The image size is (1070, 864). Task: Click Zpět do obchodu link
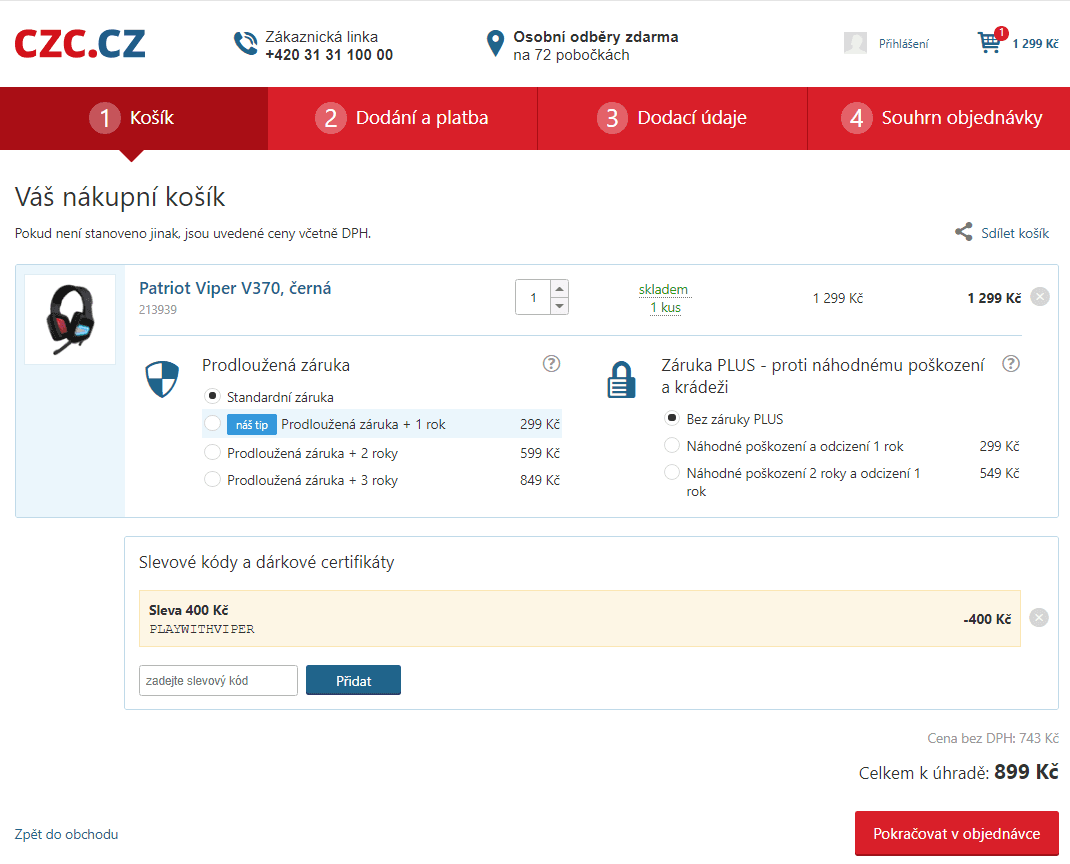pyautogui.click(x=66, y=834)
